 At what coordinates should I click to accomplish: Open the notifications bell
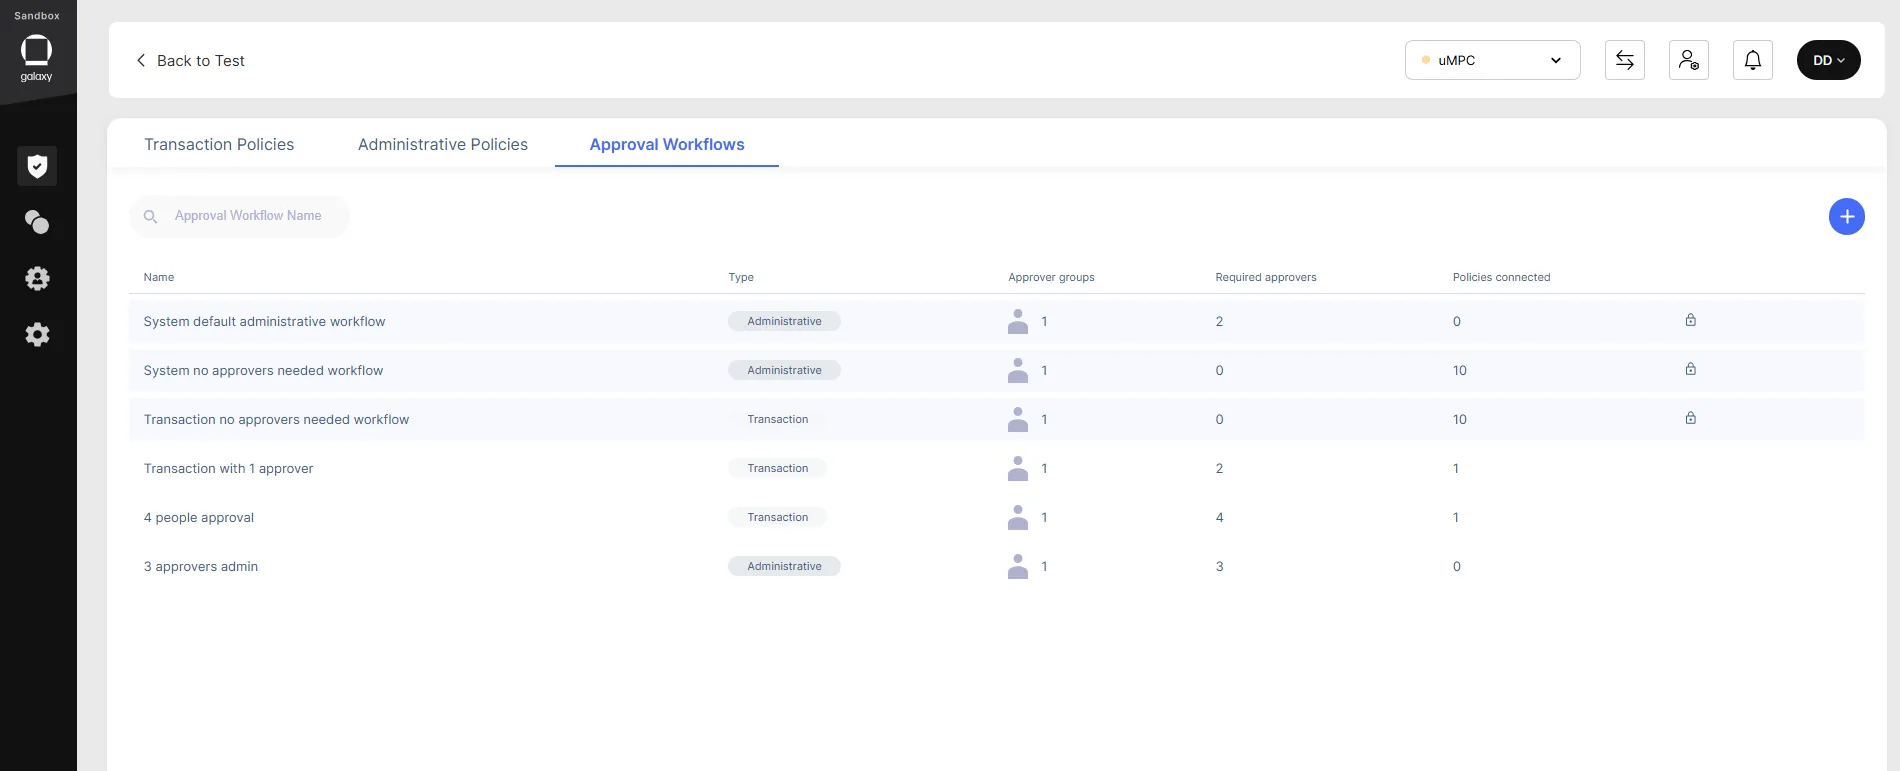(x=1753, y=60)
